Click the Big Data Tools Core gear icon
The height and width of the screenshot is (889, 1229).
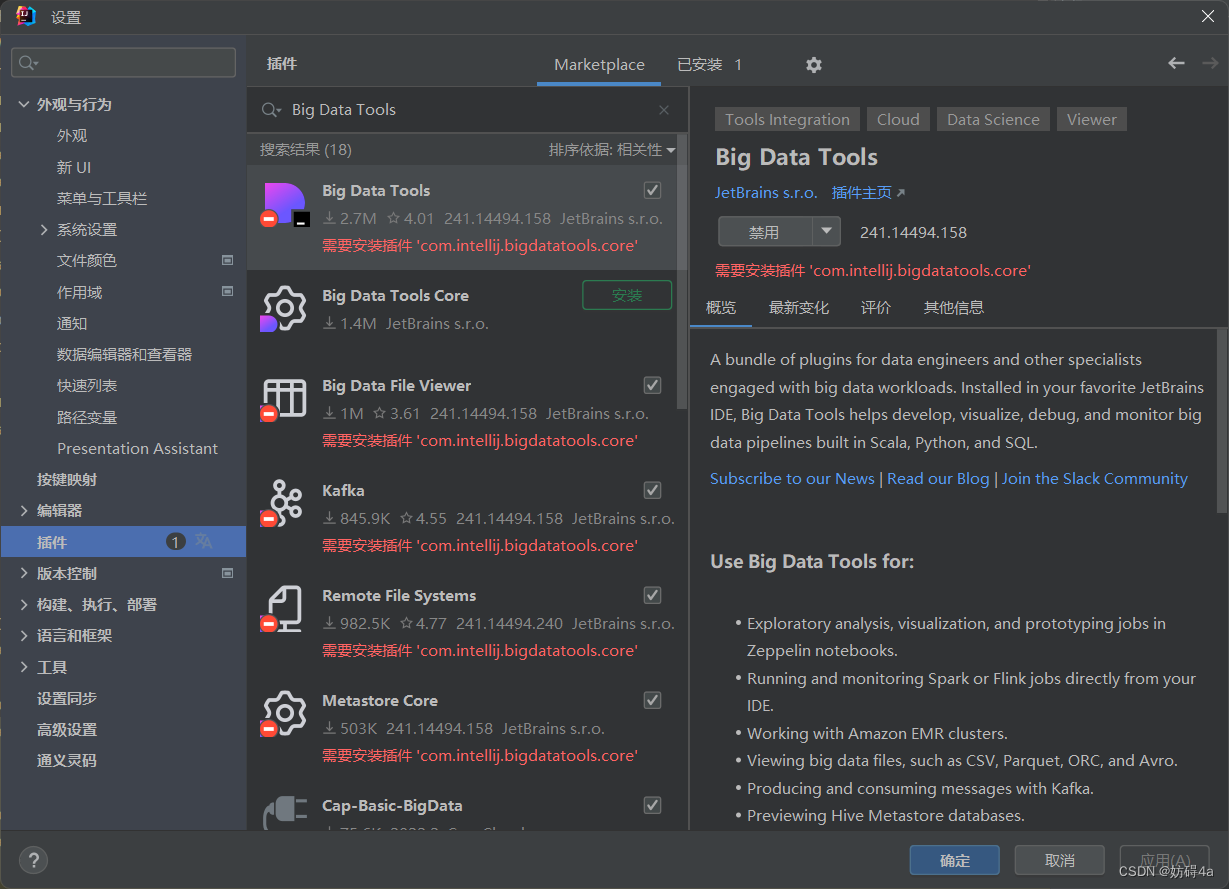pos(285,309)
